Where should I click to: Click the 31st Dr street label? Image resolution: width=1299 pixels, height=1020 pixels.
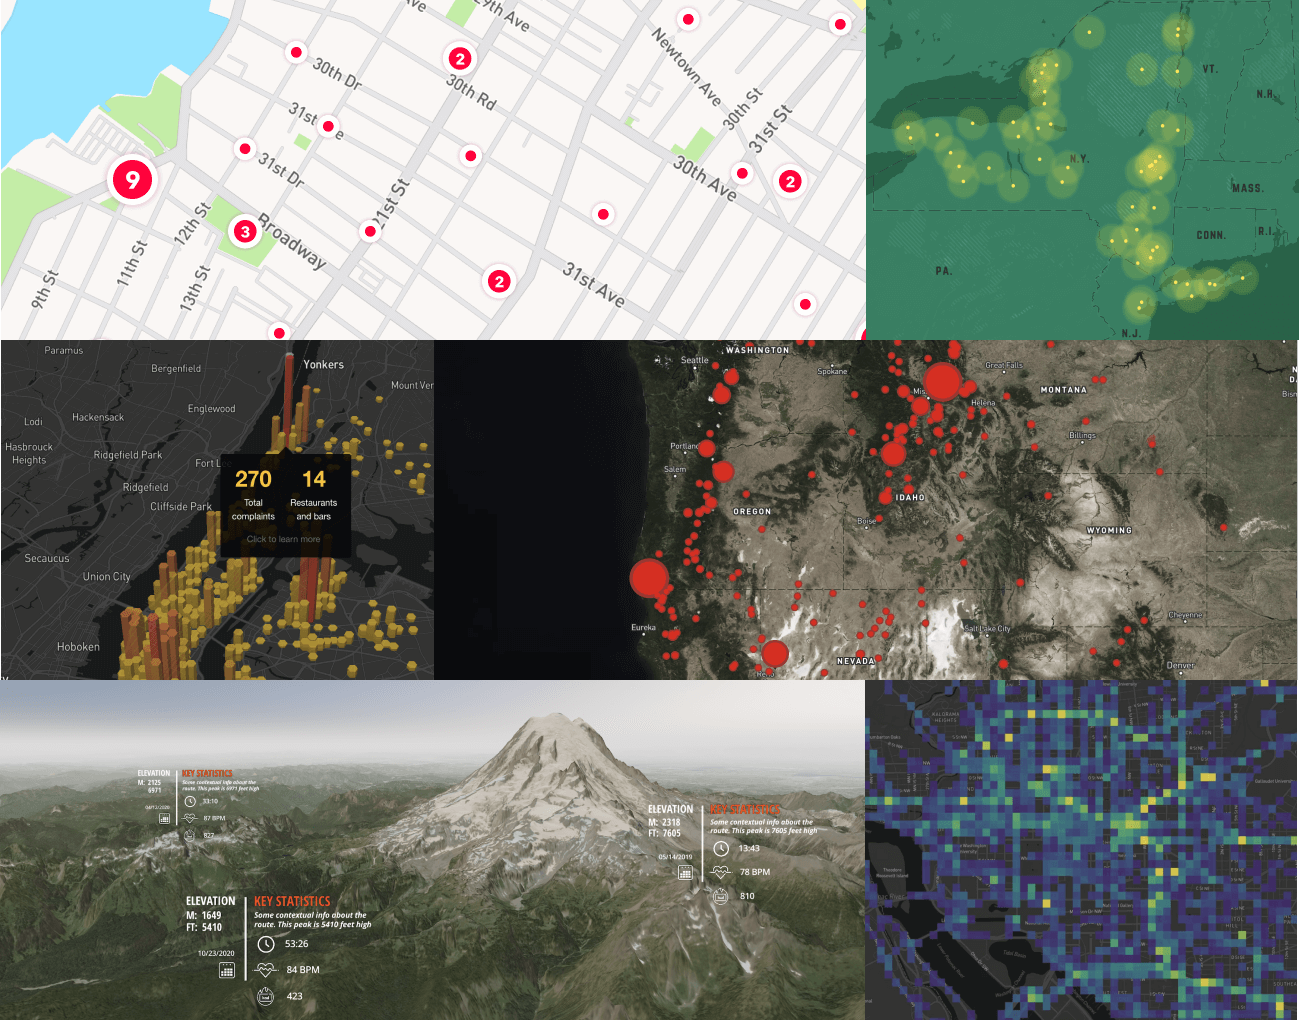click(x=281, y=170)
